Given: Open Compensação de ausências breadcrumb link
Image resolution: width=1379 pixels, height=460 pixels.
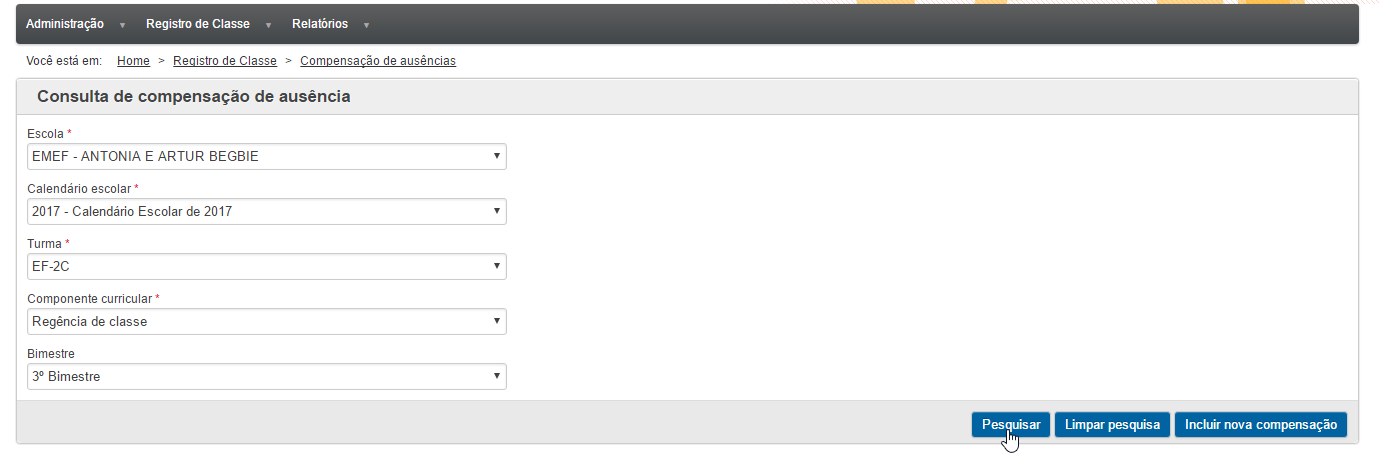Looking at the screenshot, I should 378,61.
